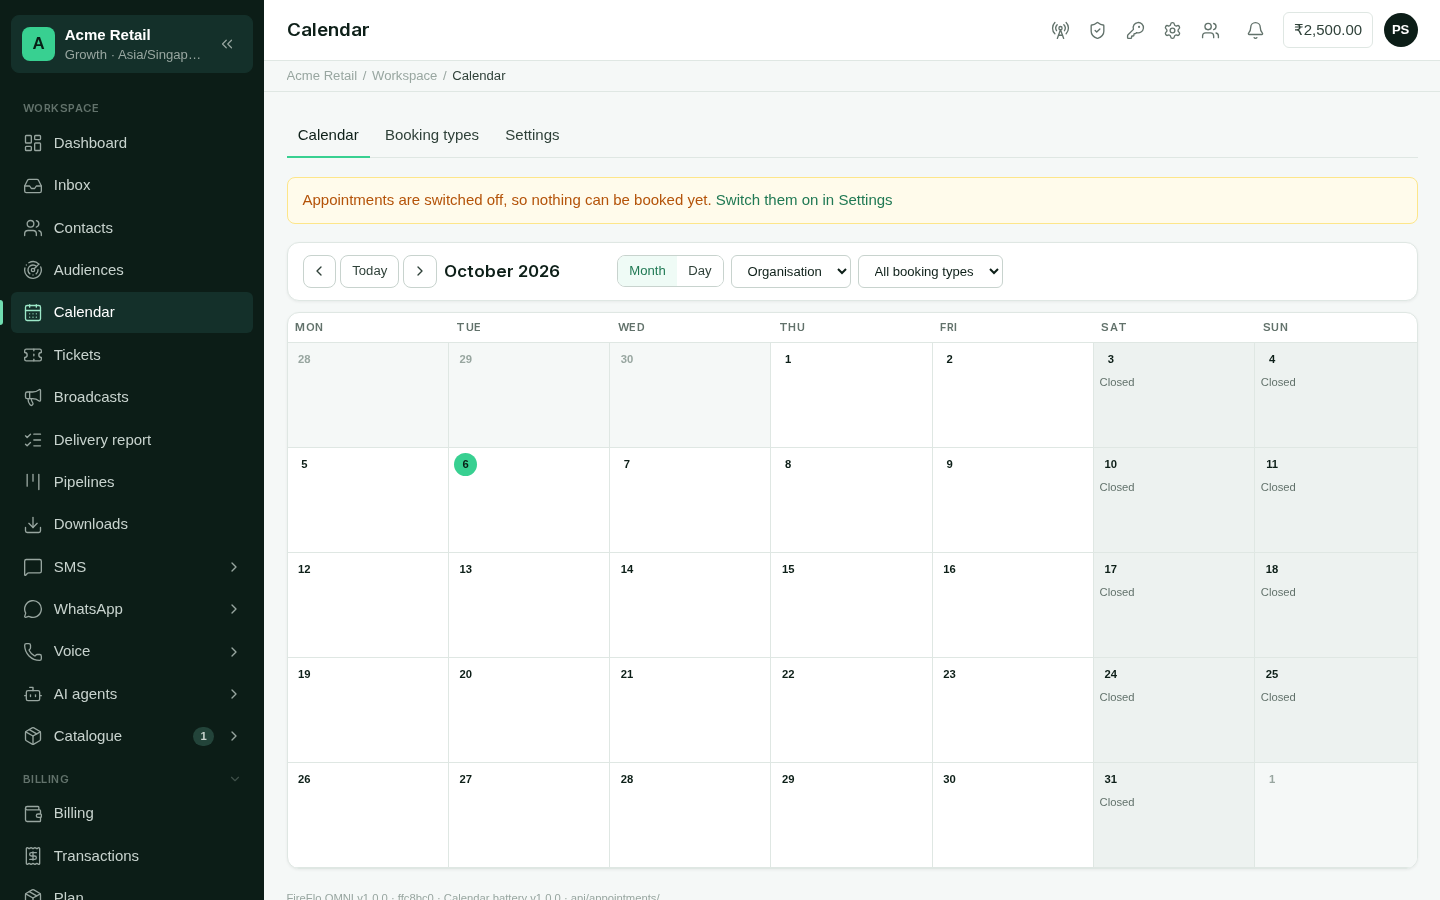This screenshot has height=900, width=1440.
Task: Open the broadcast antenna icon in the header
Action: (1060, 30)
